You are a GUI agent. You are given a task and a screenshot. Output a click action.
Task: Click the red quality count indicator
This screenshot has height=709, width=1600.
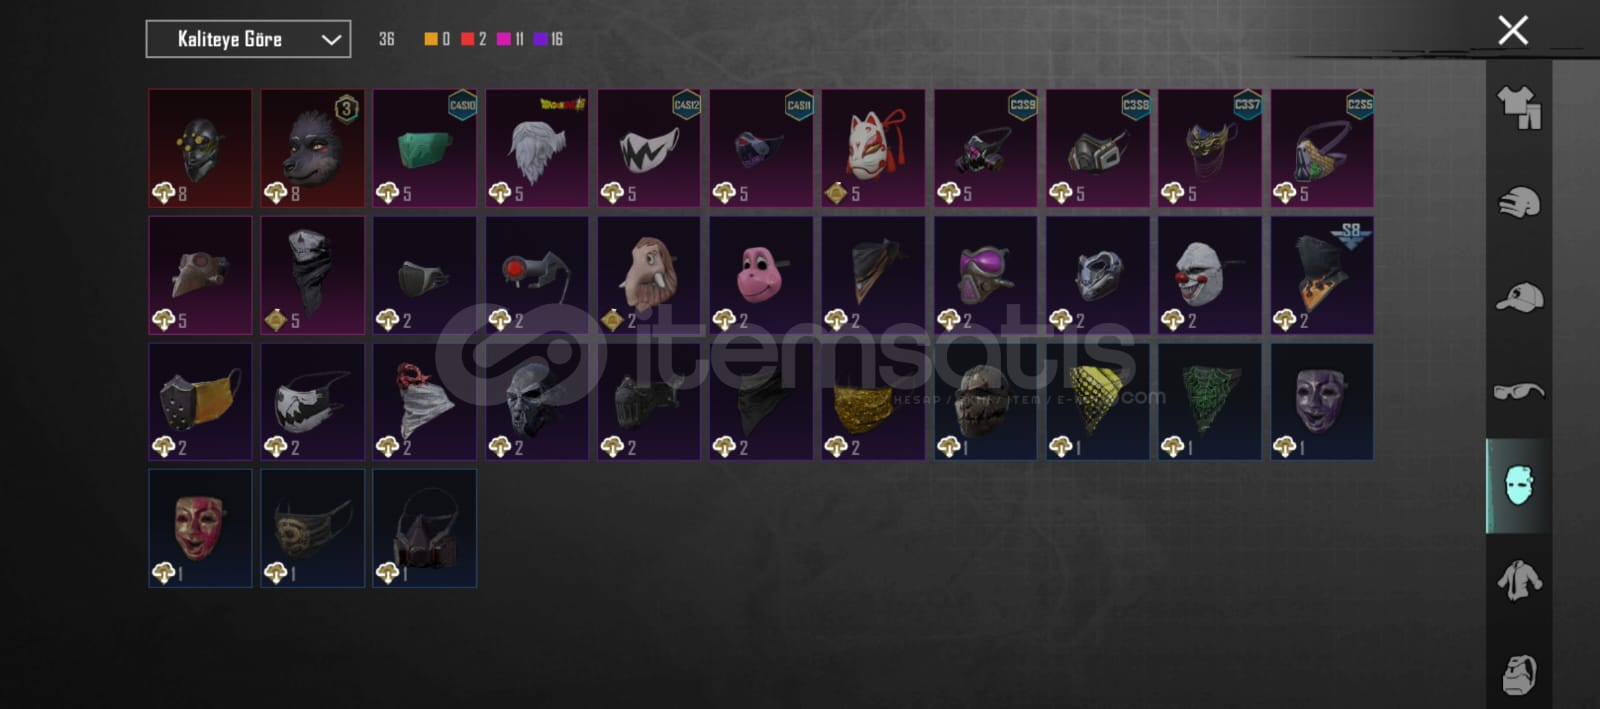[x=473, y=39]
